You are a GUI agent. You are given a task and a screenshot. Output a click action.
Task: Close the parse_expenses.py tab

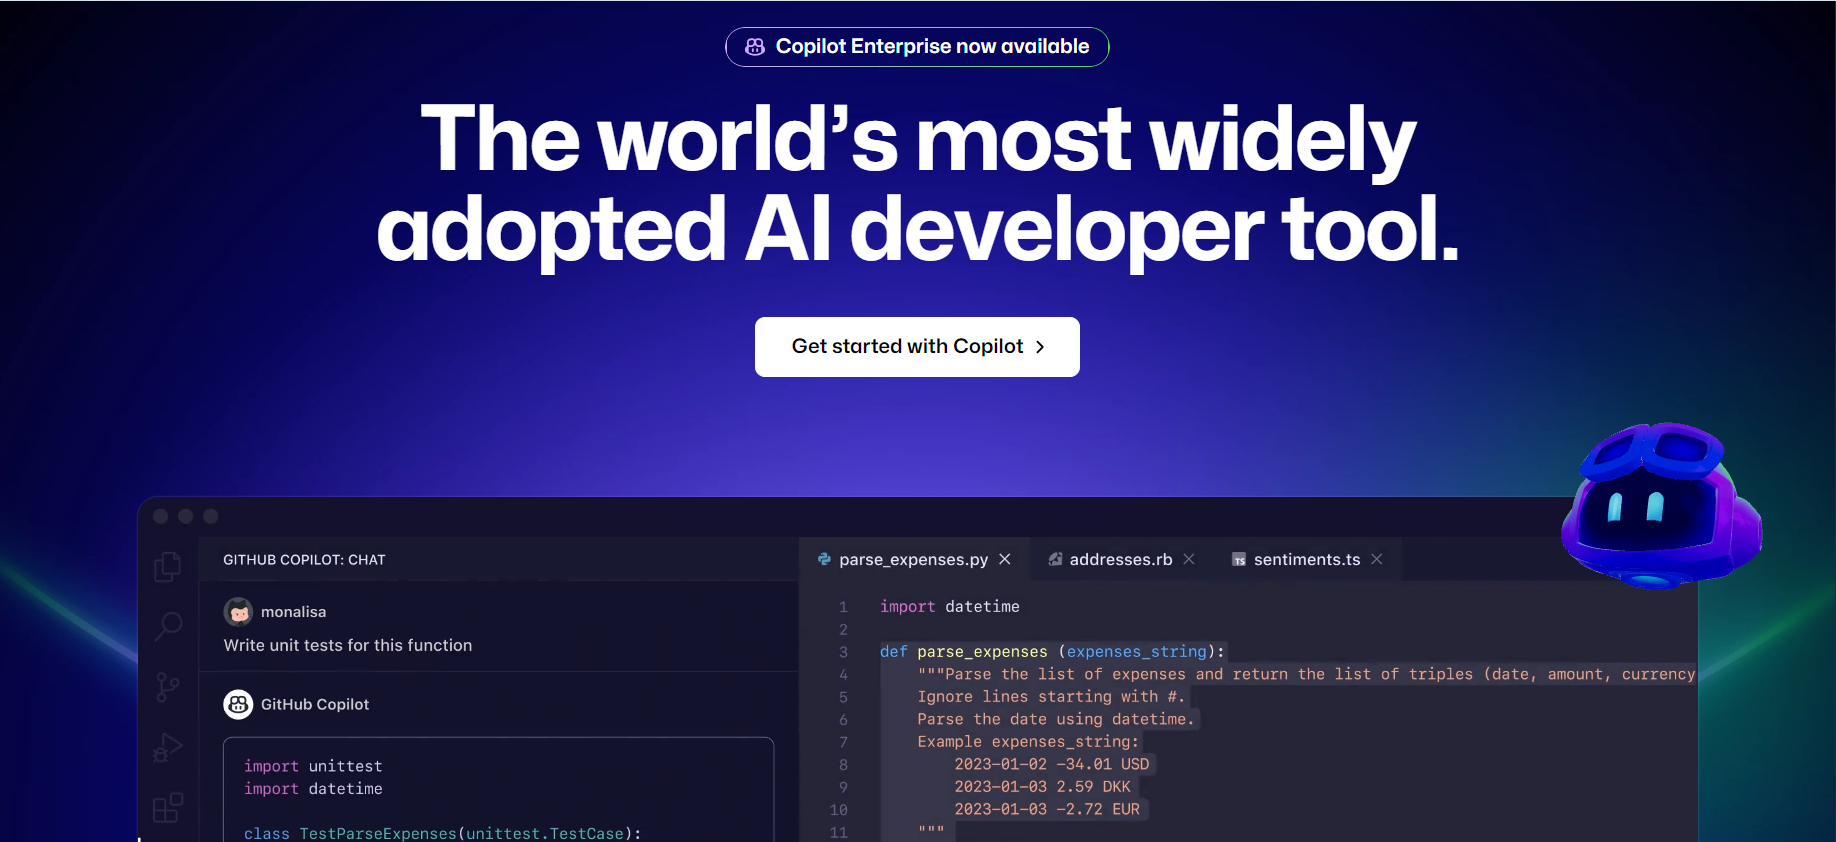(1005, 559)
